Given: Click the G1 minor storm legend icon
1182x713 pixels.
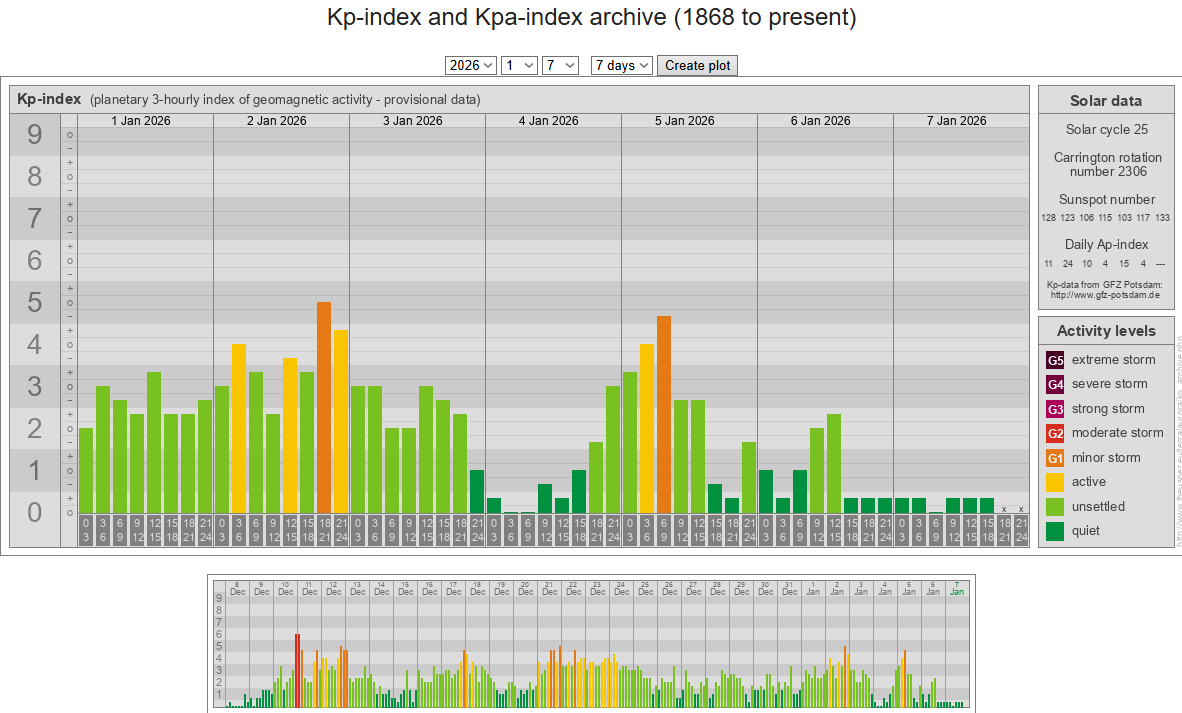Looking at the screenshot, I should pos(1055,457).
